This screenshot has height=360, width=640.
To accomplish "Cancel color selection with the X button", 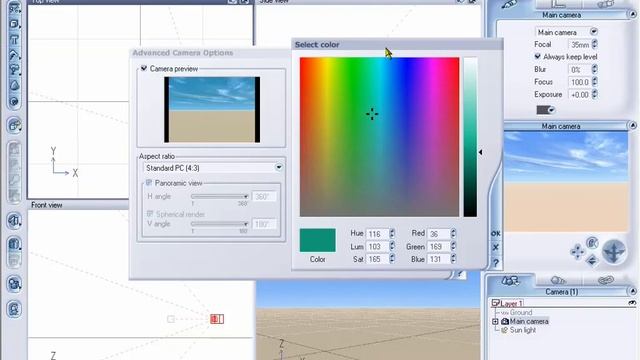I will (496, 247).
